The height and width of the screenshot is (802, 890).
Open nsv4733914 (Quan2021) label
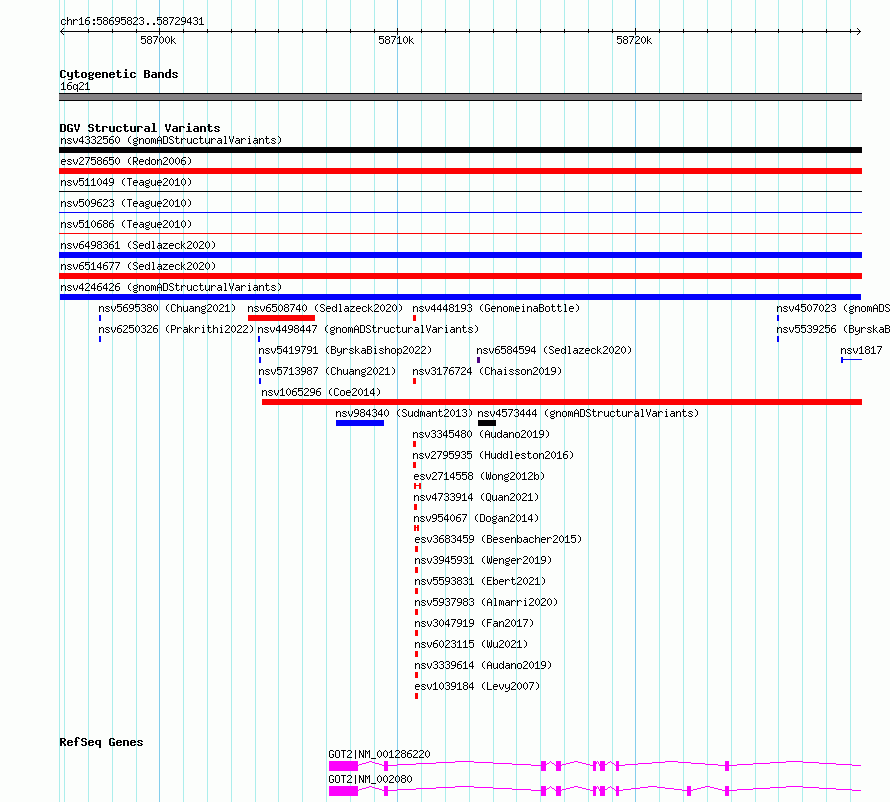(x=476, y=497)
